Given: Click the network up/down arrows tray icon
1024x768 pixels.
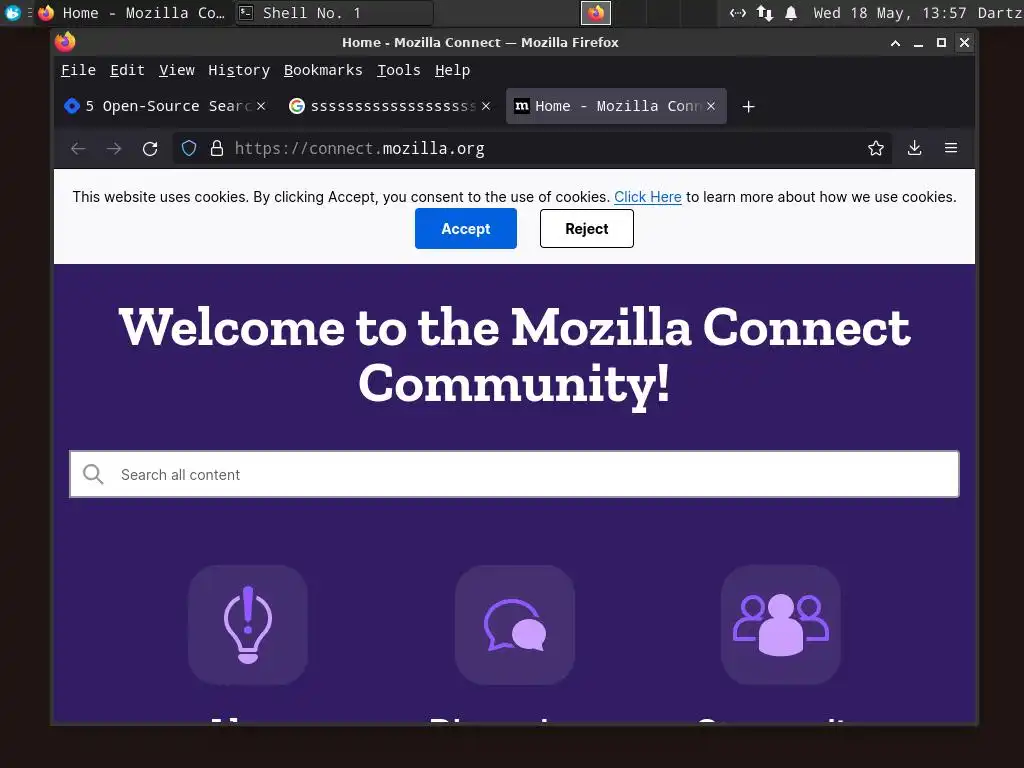Looking at the screenshot, I should click(x=765, y=13).
